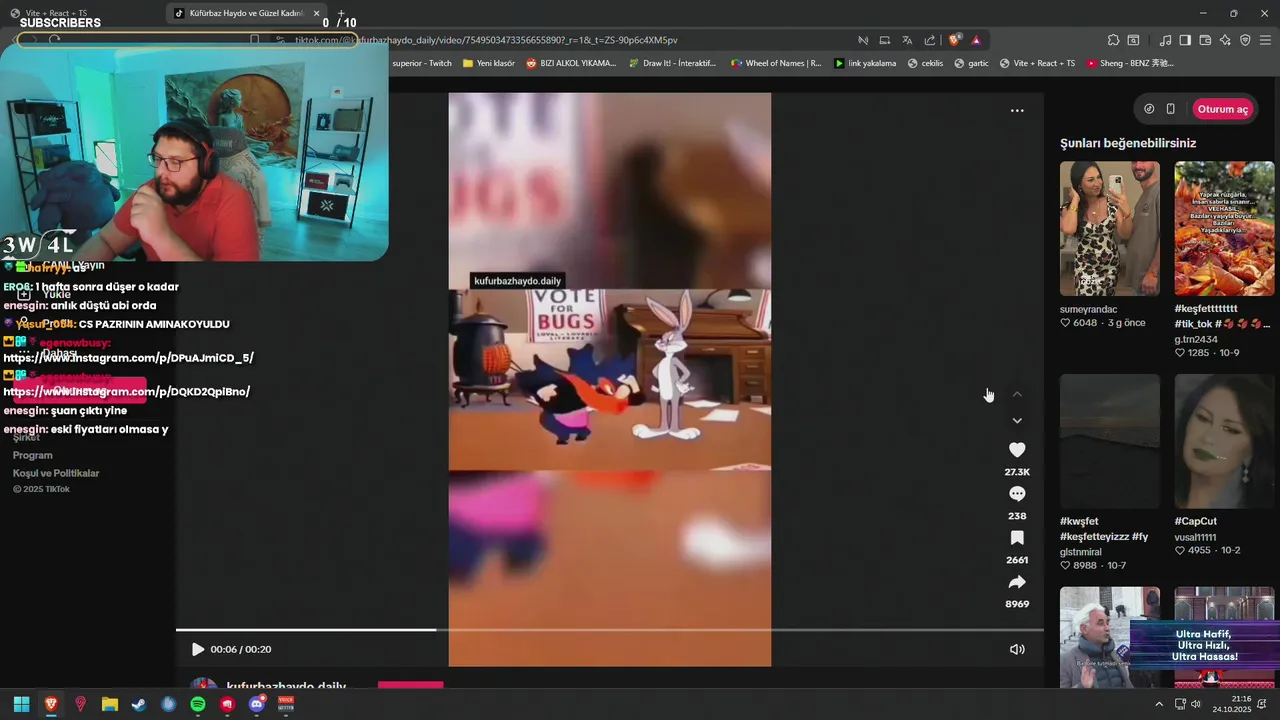Click the Oturum aç login button

pos(1223,109)
